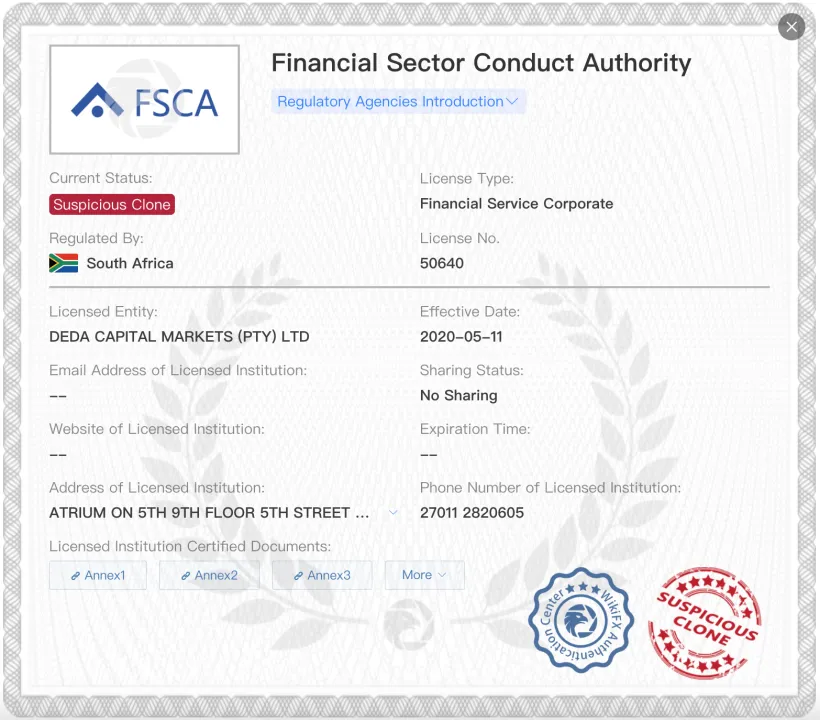820x720 pixels.
Task: Click the red Suspicious Clone stamp
Action: point(705,623)
